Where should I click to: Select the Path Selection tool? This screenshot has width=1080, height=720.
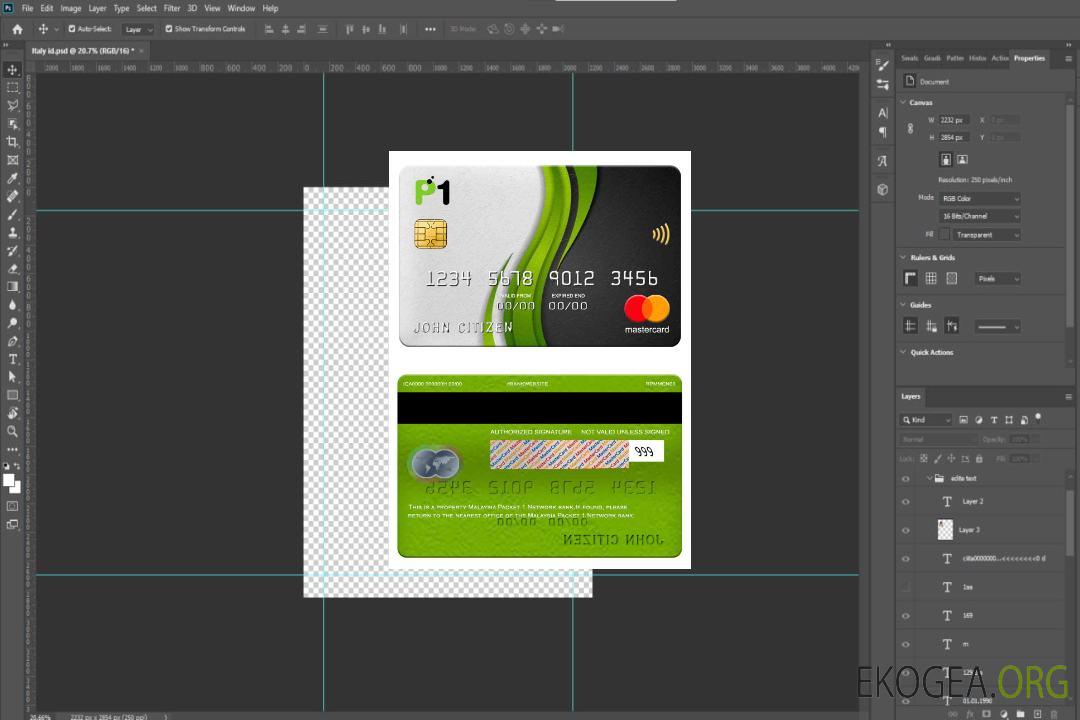click(12, 377)
